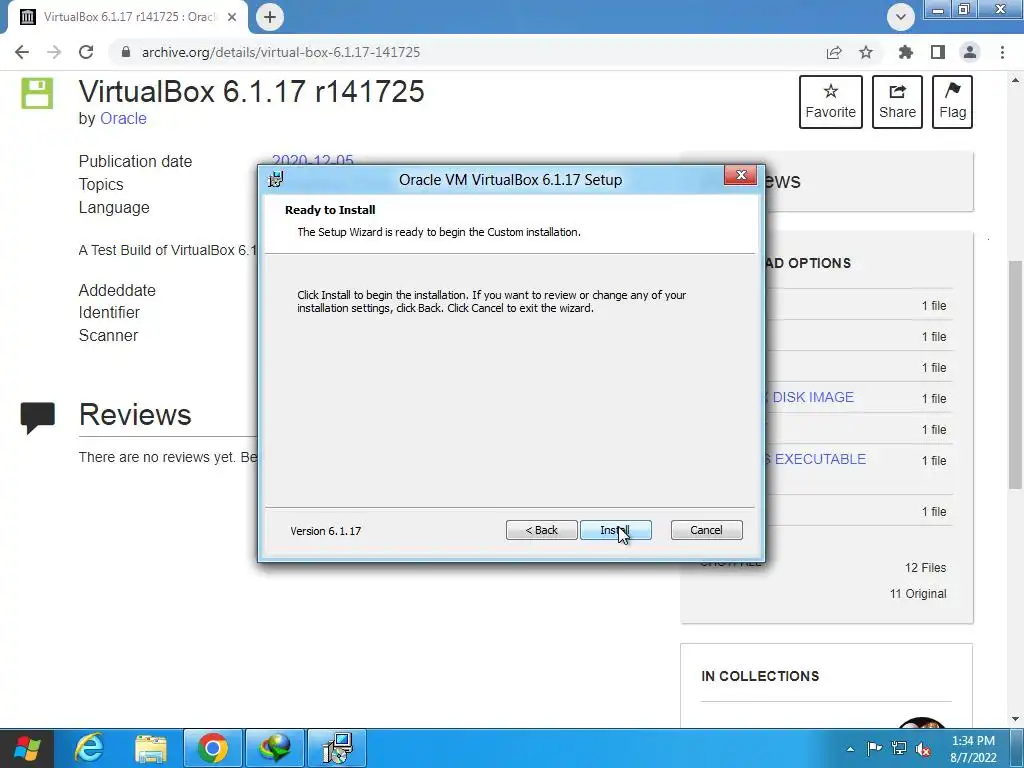
Task: Open the Windows Start menu
Action: [27, 748]
